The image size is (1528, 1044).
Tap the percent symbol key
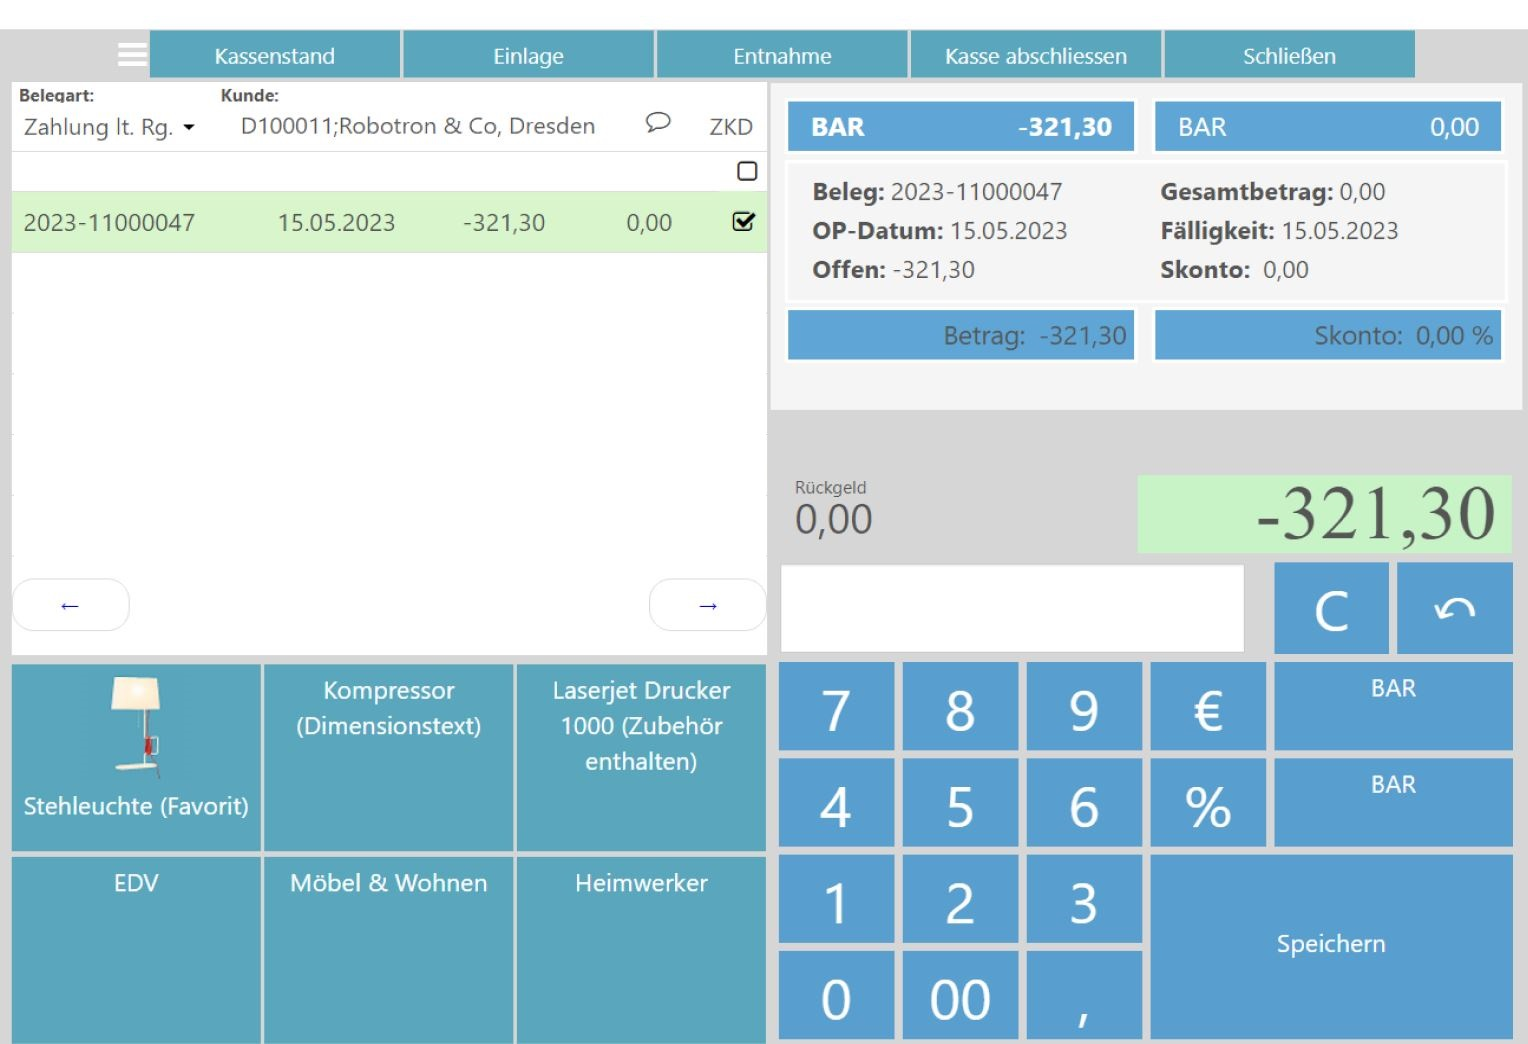click(1207, 804)
